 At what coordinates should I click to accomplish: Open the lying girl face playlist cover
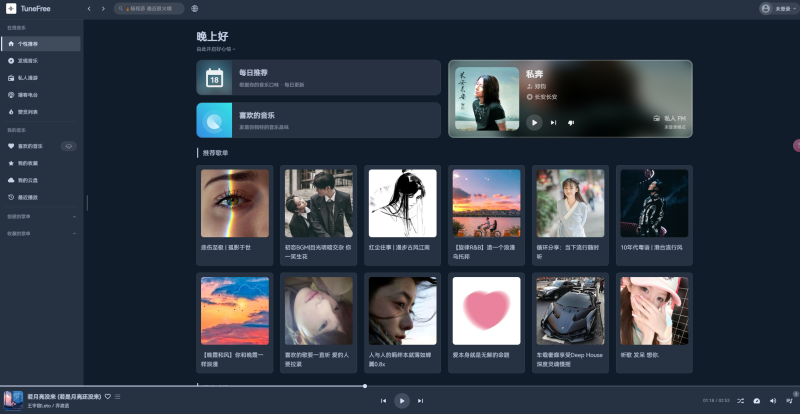coord(319,311)
